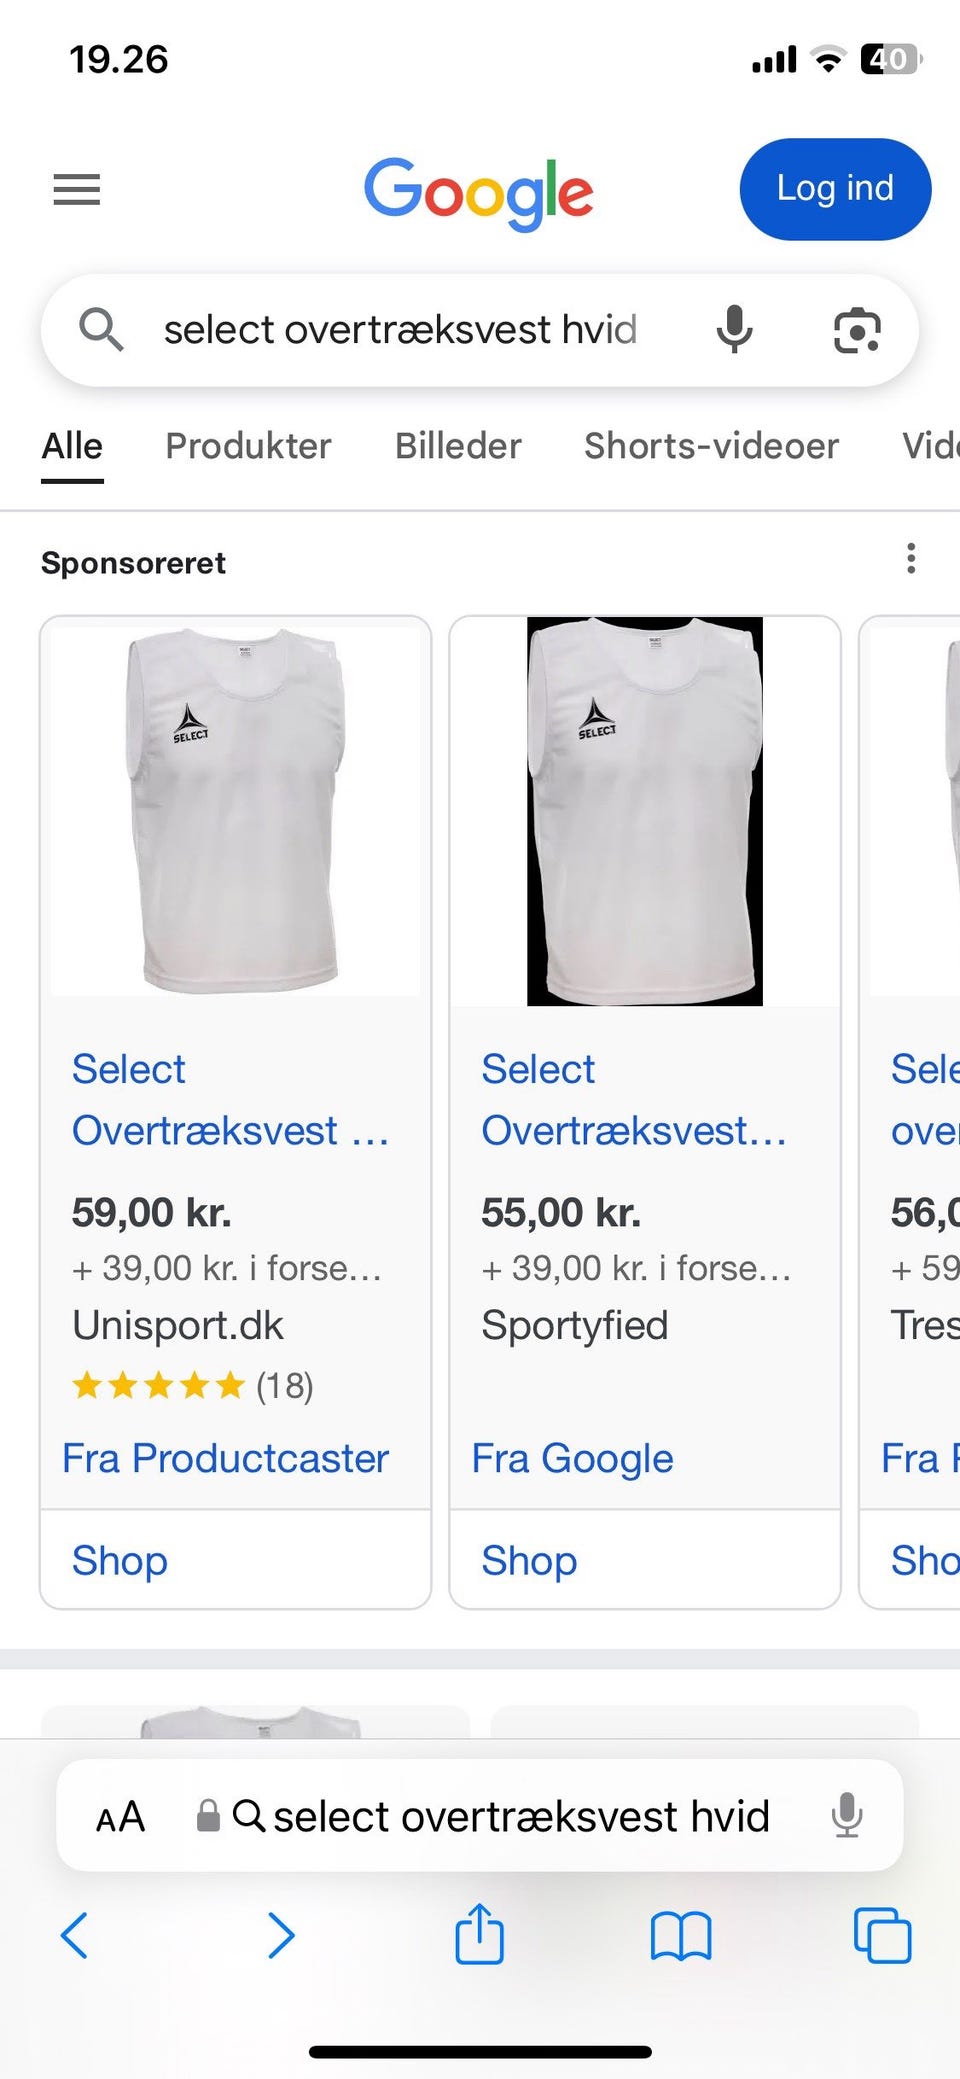Open Google Lens camera search
Screen dimensions: 960x2079
[x=857, y=331]
